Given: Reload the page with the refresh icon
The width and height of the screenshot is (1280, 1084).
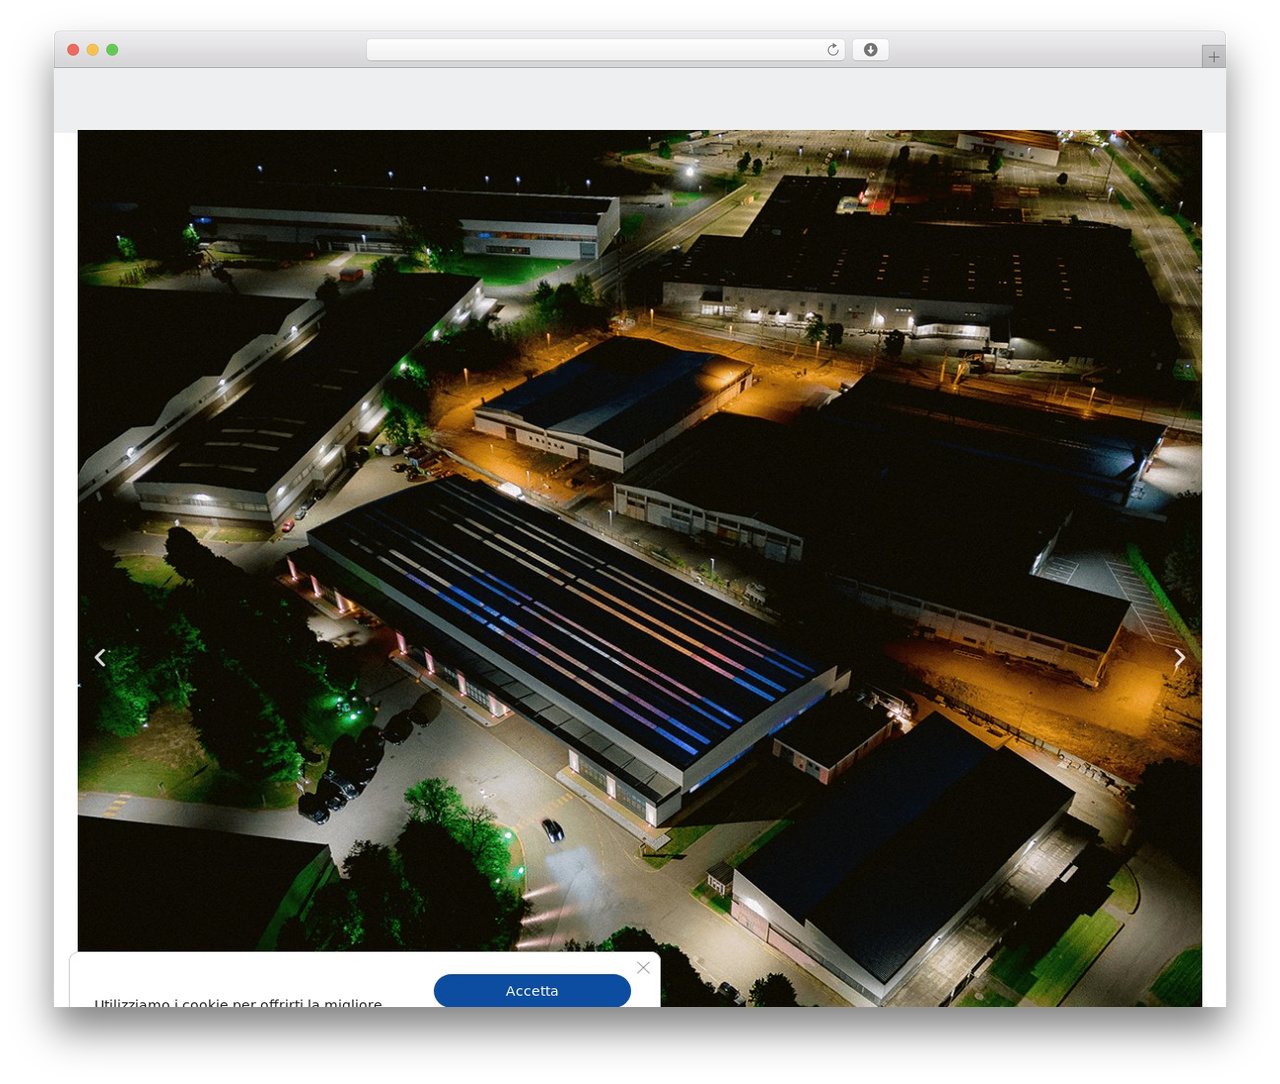Looking at the screenshot, I should (x=832, y=50).
